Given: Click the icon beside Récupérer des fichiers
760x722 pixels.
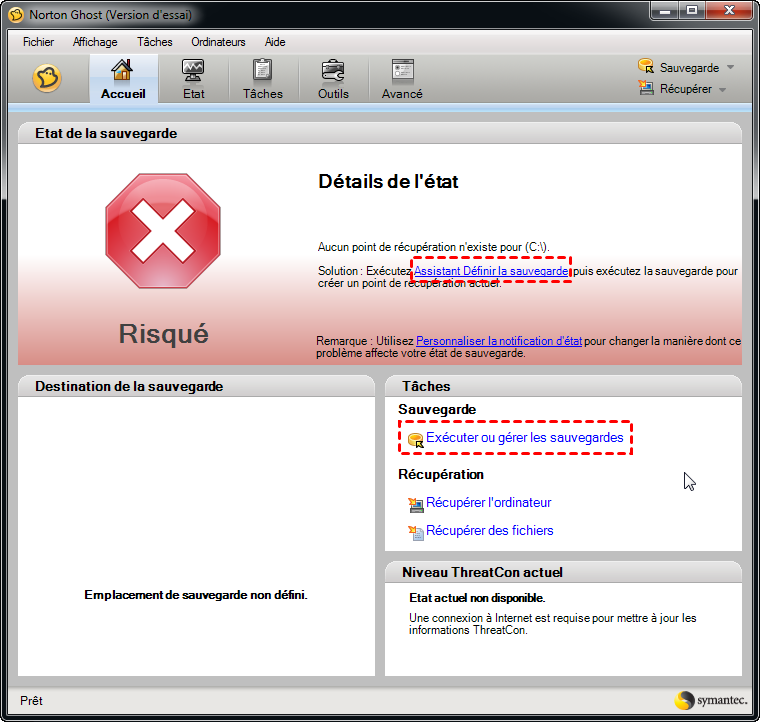Looking at the screenshot, I should [x=415, y=533].
